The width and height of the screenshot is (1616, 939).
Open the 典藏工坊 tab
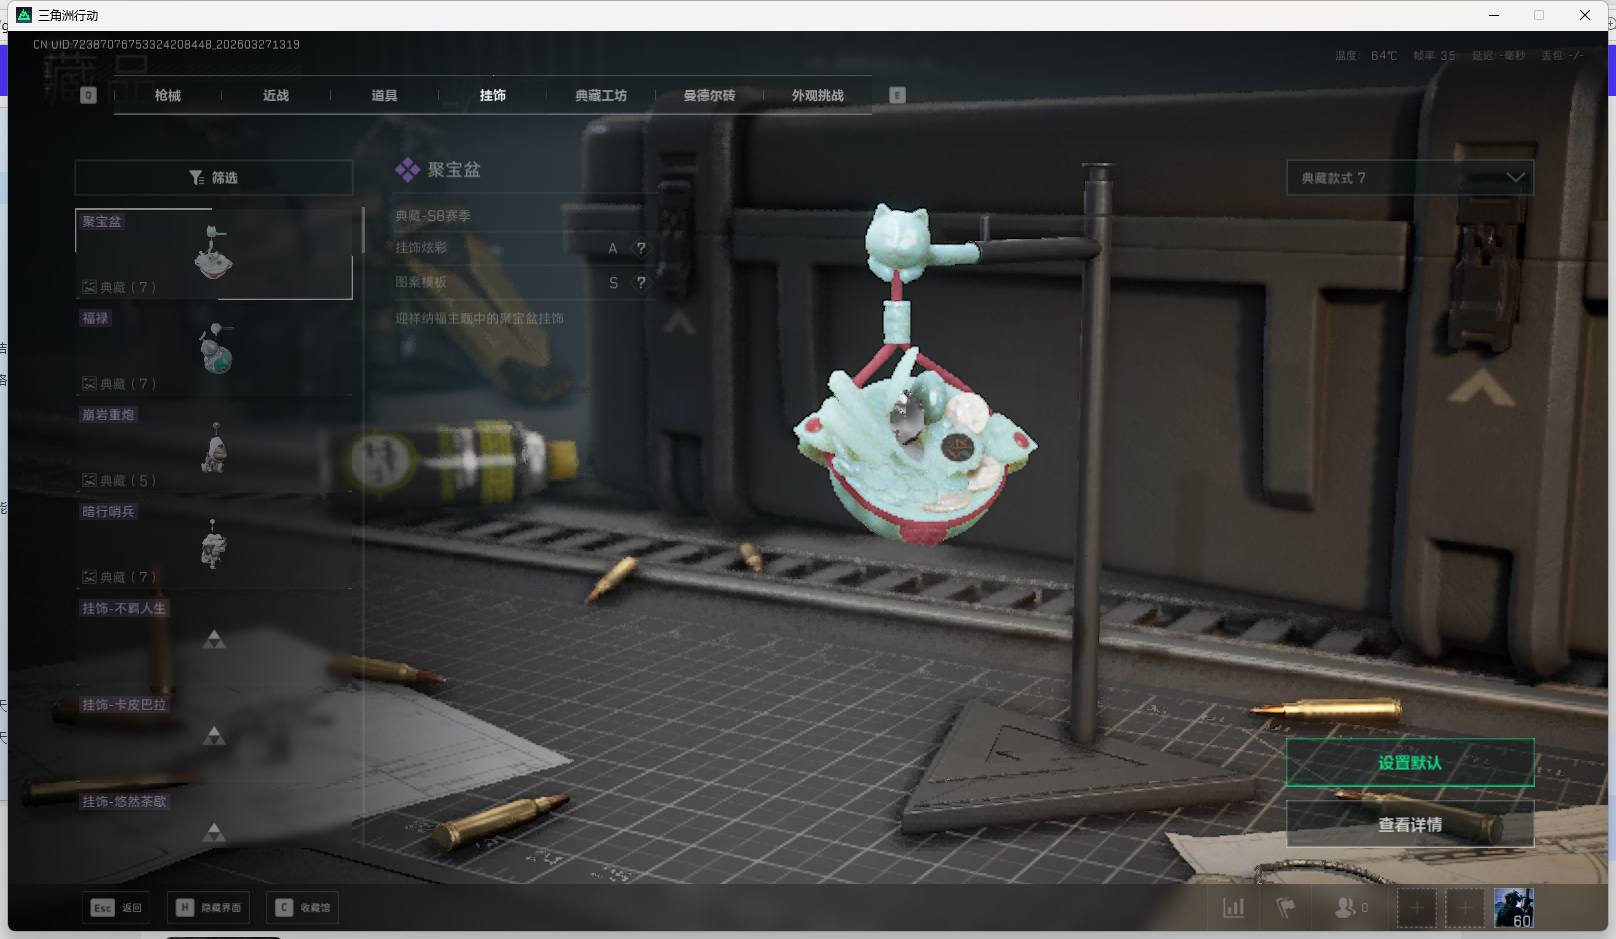(601, 96)
